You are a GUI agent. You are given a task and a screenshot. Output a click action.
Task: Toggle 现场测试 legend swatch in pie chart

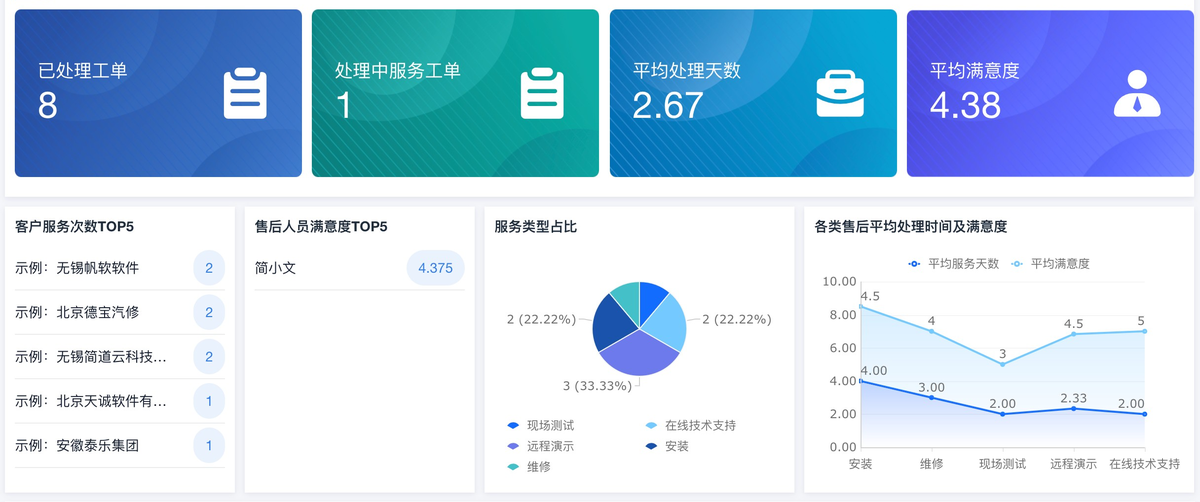point(513,426)
